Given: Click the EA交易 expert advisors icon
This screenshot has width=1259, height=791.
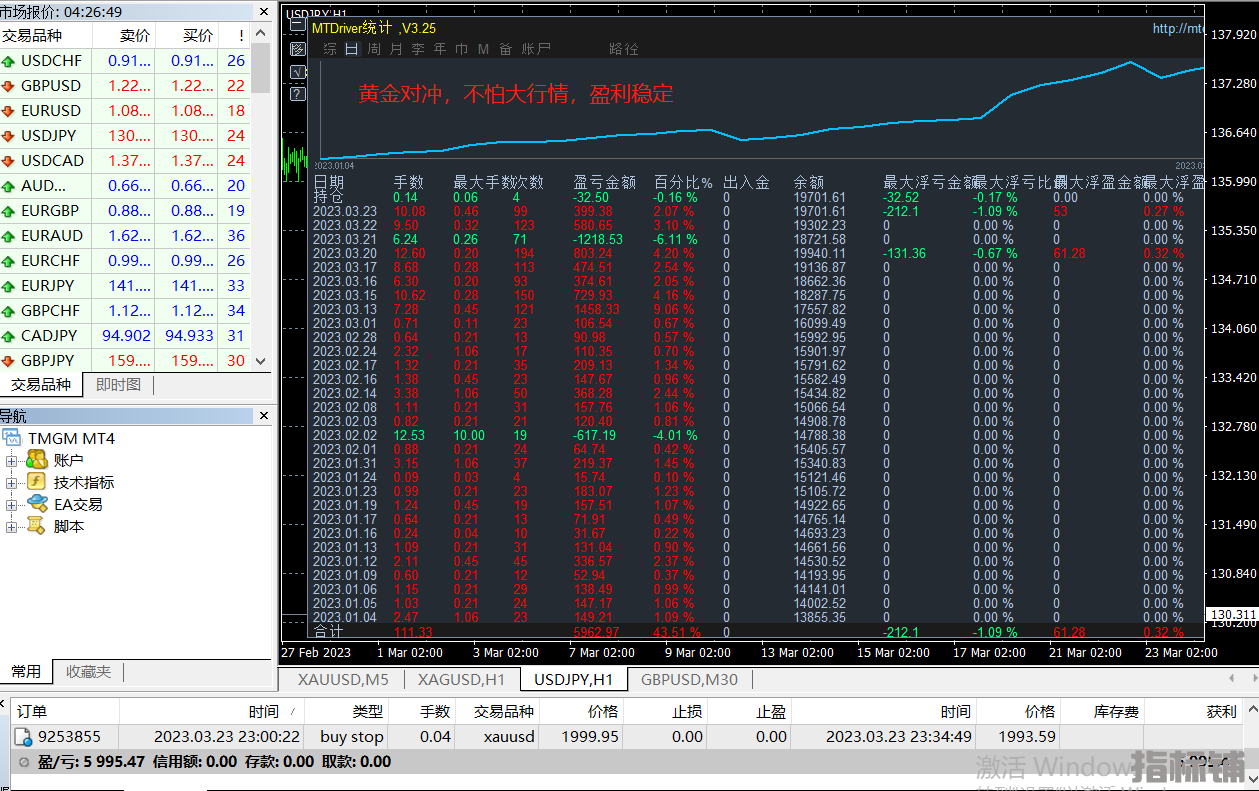Looking at the screenshot, I should pos(37,504).
